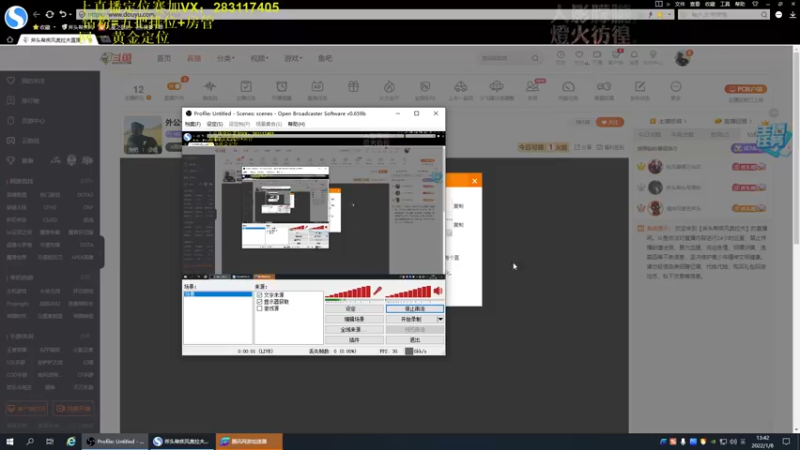Click the microphone icon in OBS

[378, 291]
